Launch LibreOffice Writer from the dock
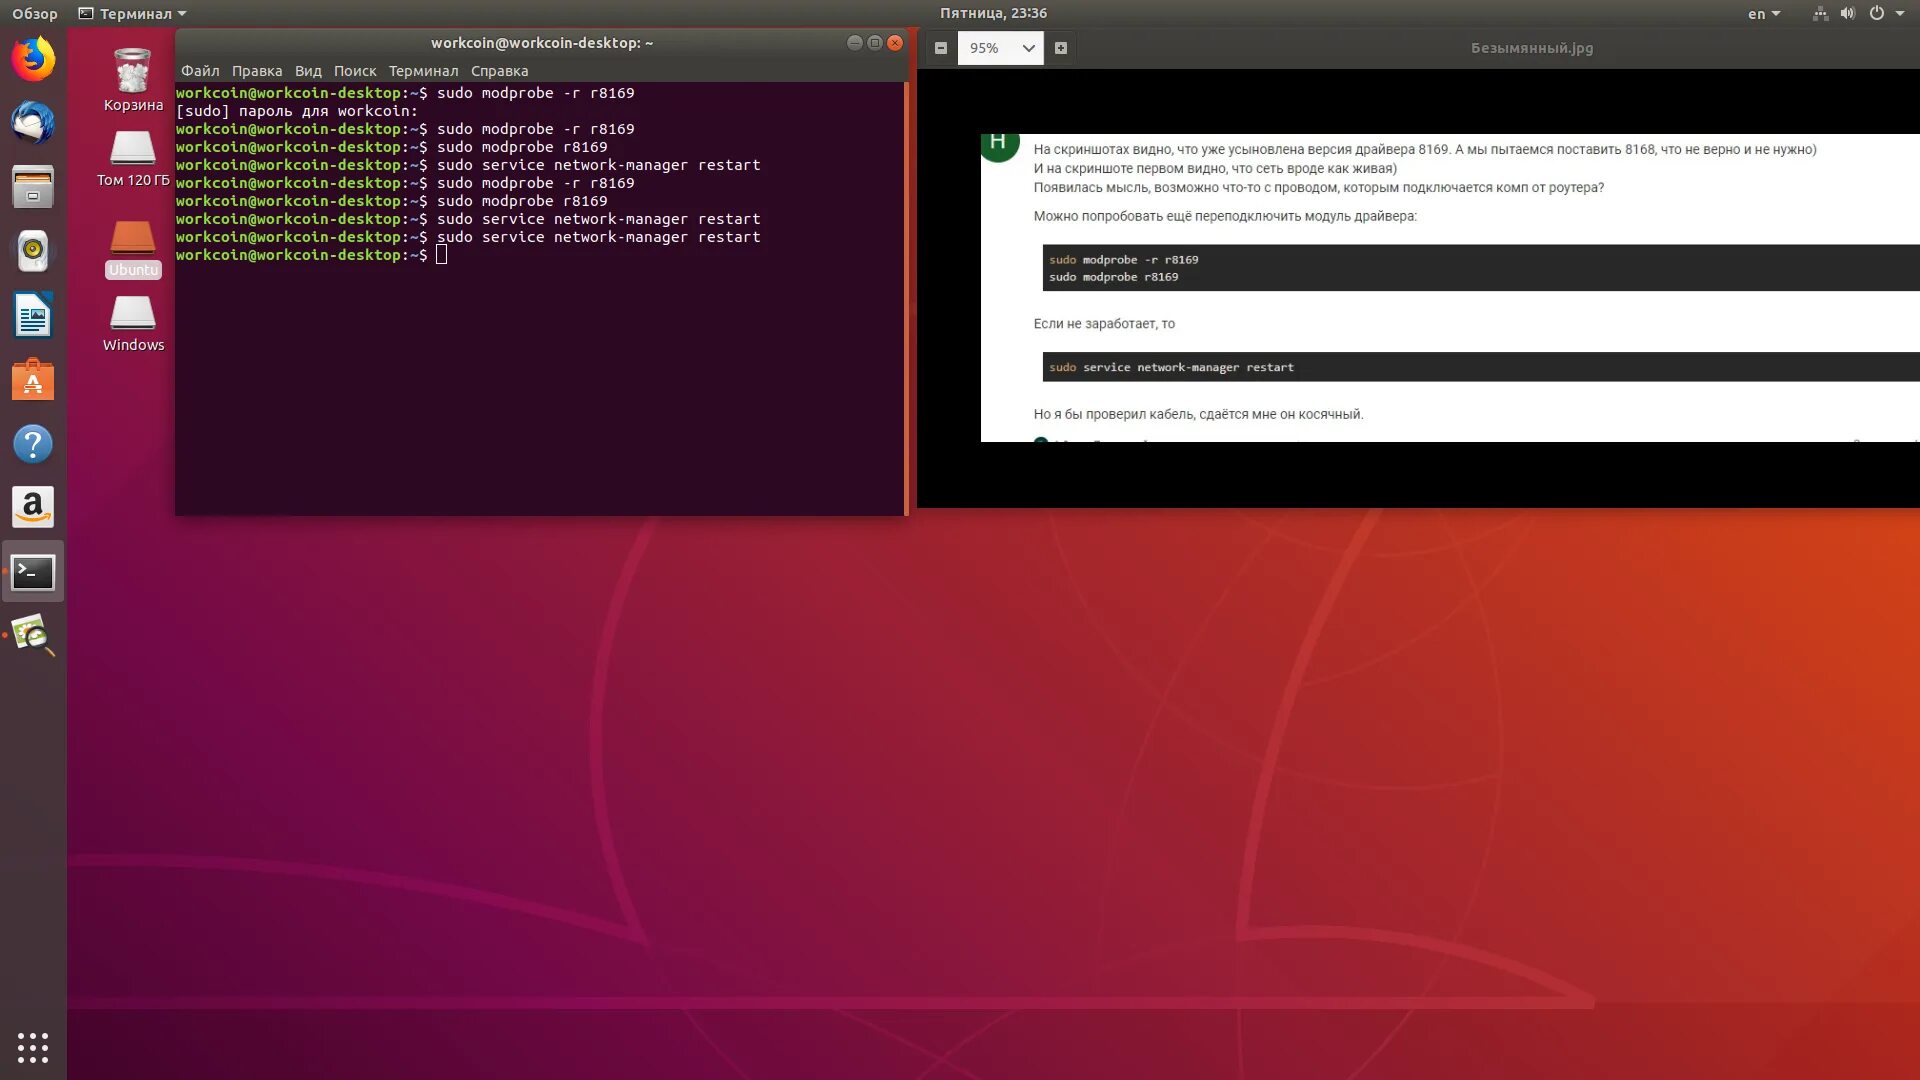1920x1080 pixels. [33, 316]
